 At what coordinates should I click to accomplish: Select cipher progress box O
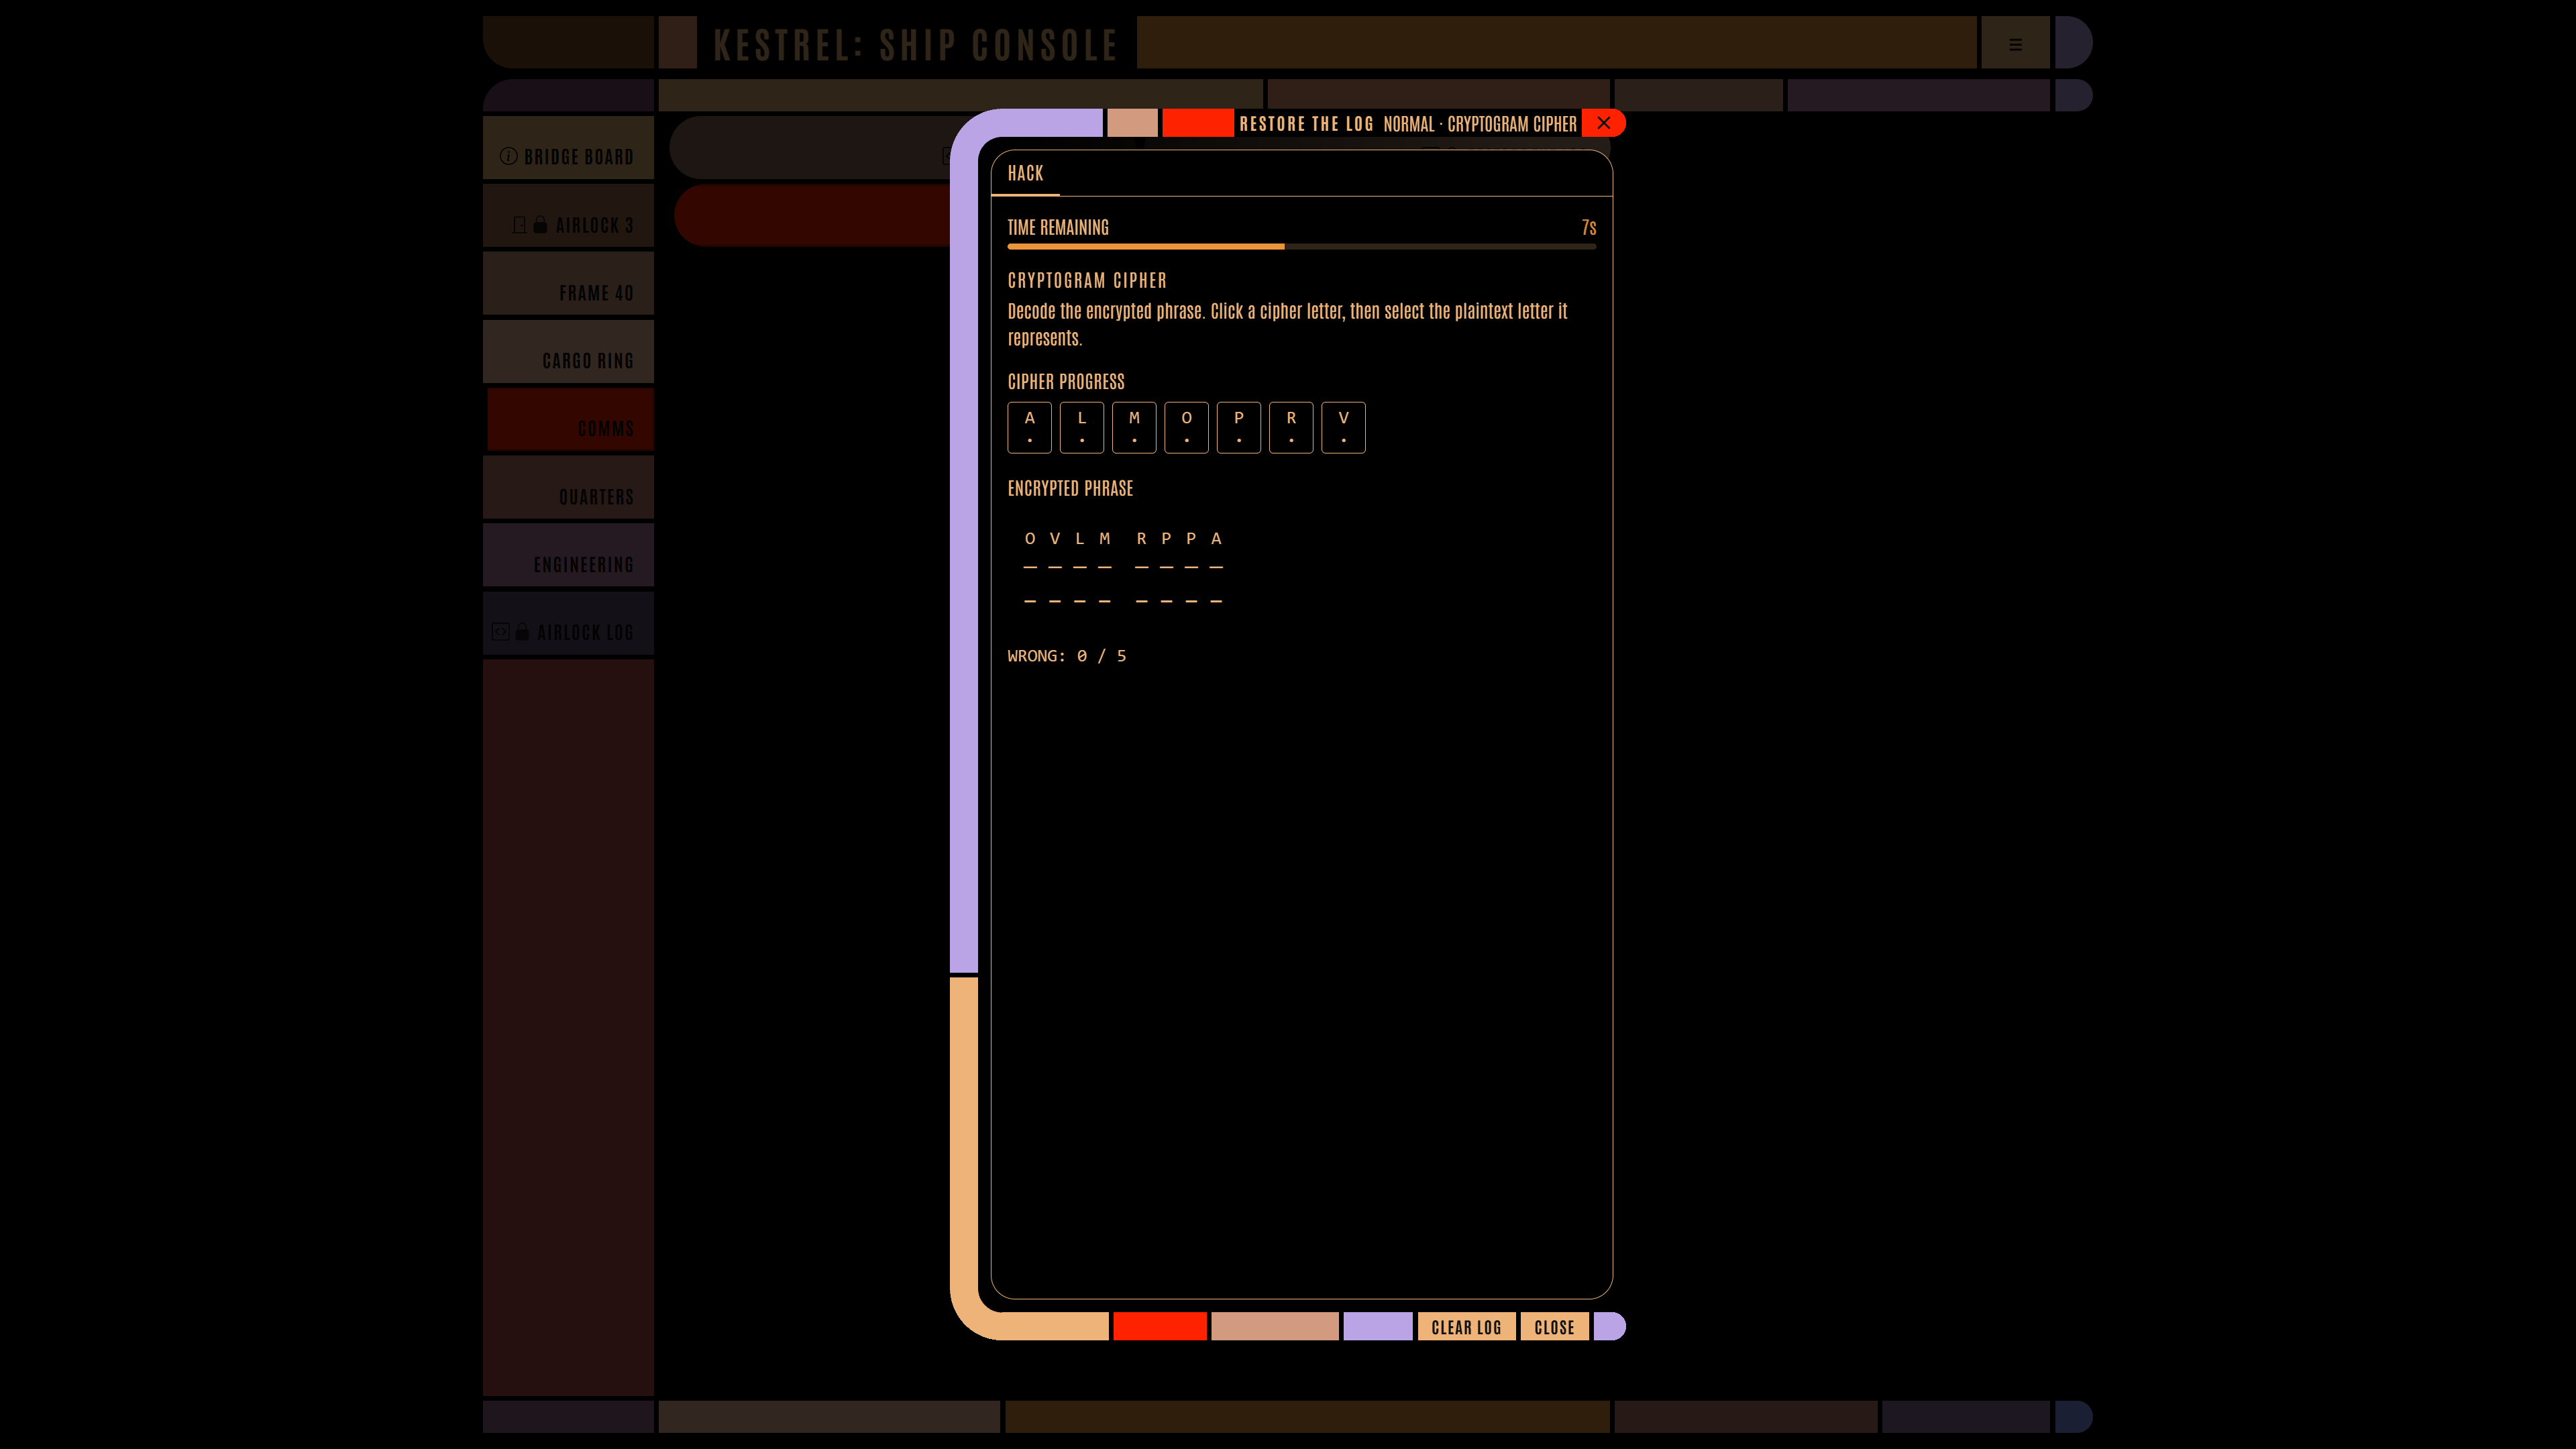point(1186,427)
